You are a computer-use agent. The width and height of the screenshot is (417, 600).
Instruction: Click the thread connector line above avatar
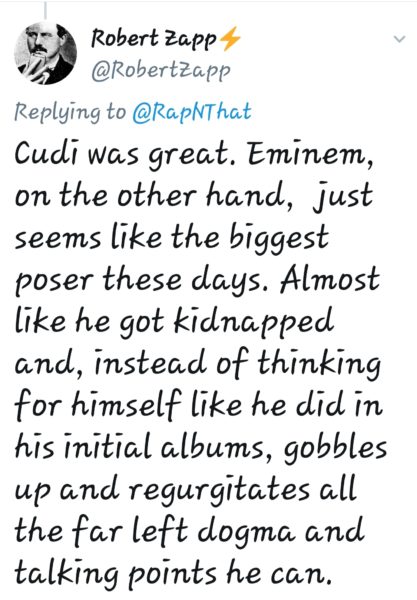coord(45,10)
